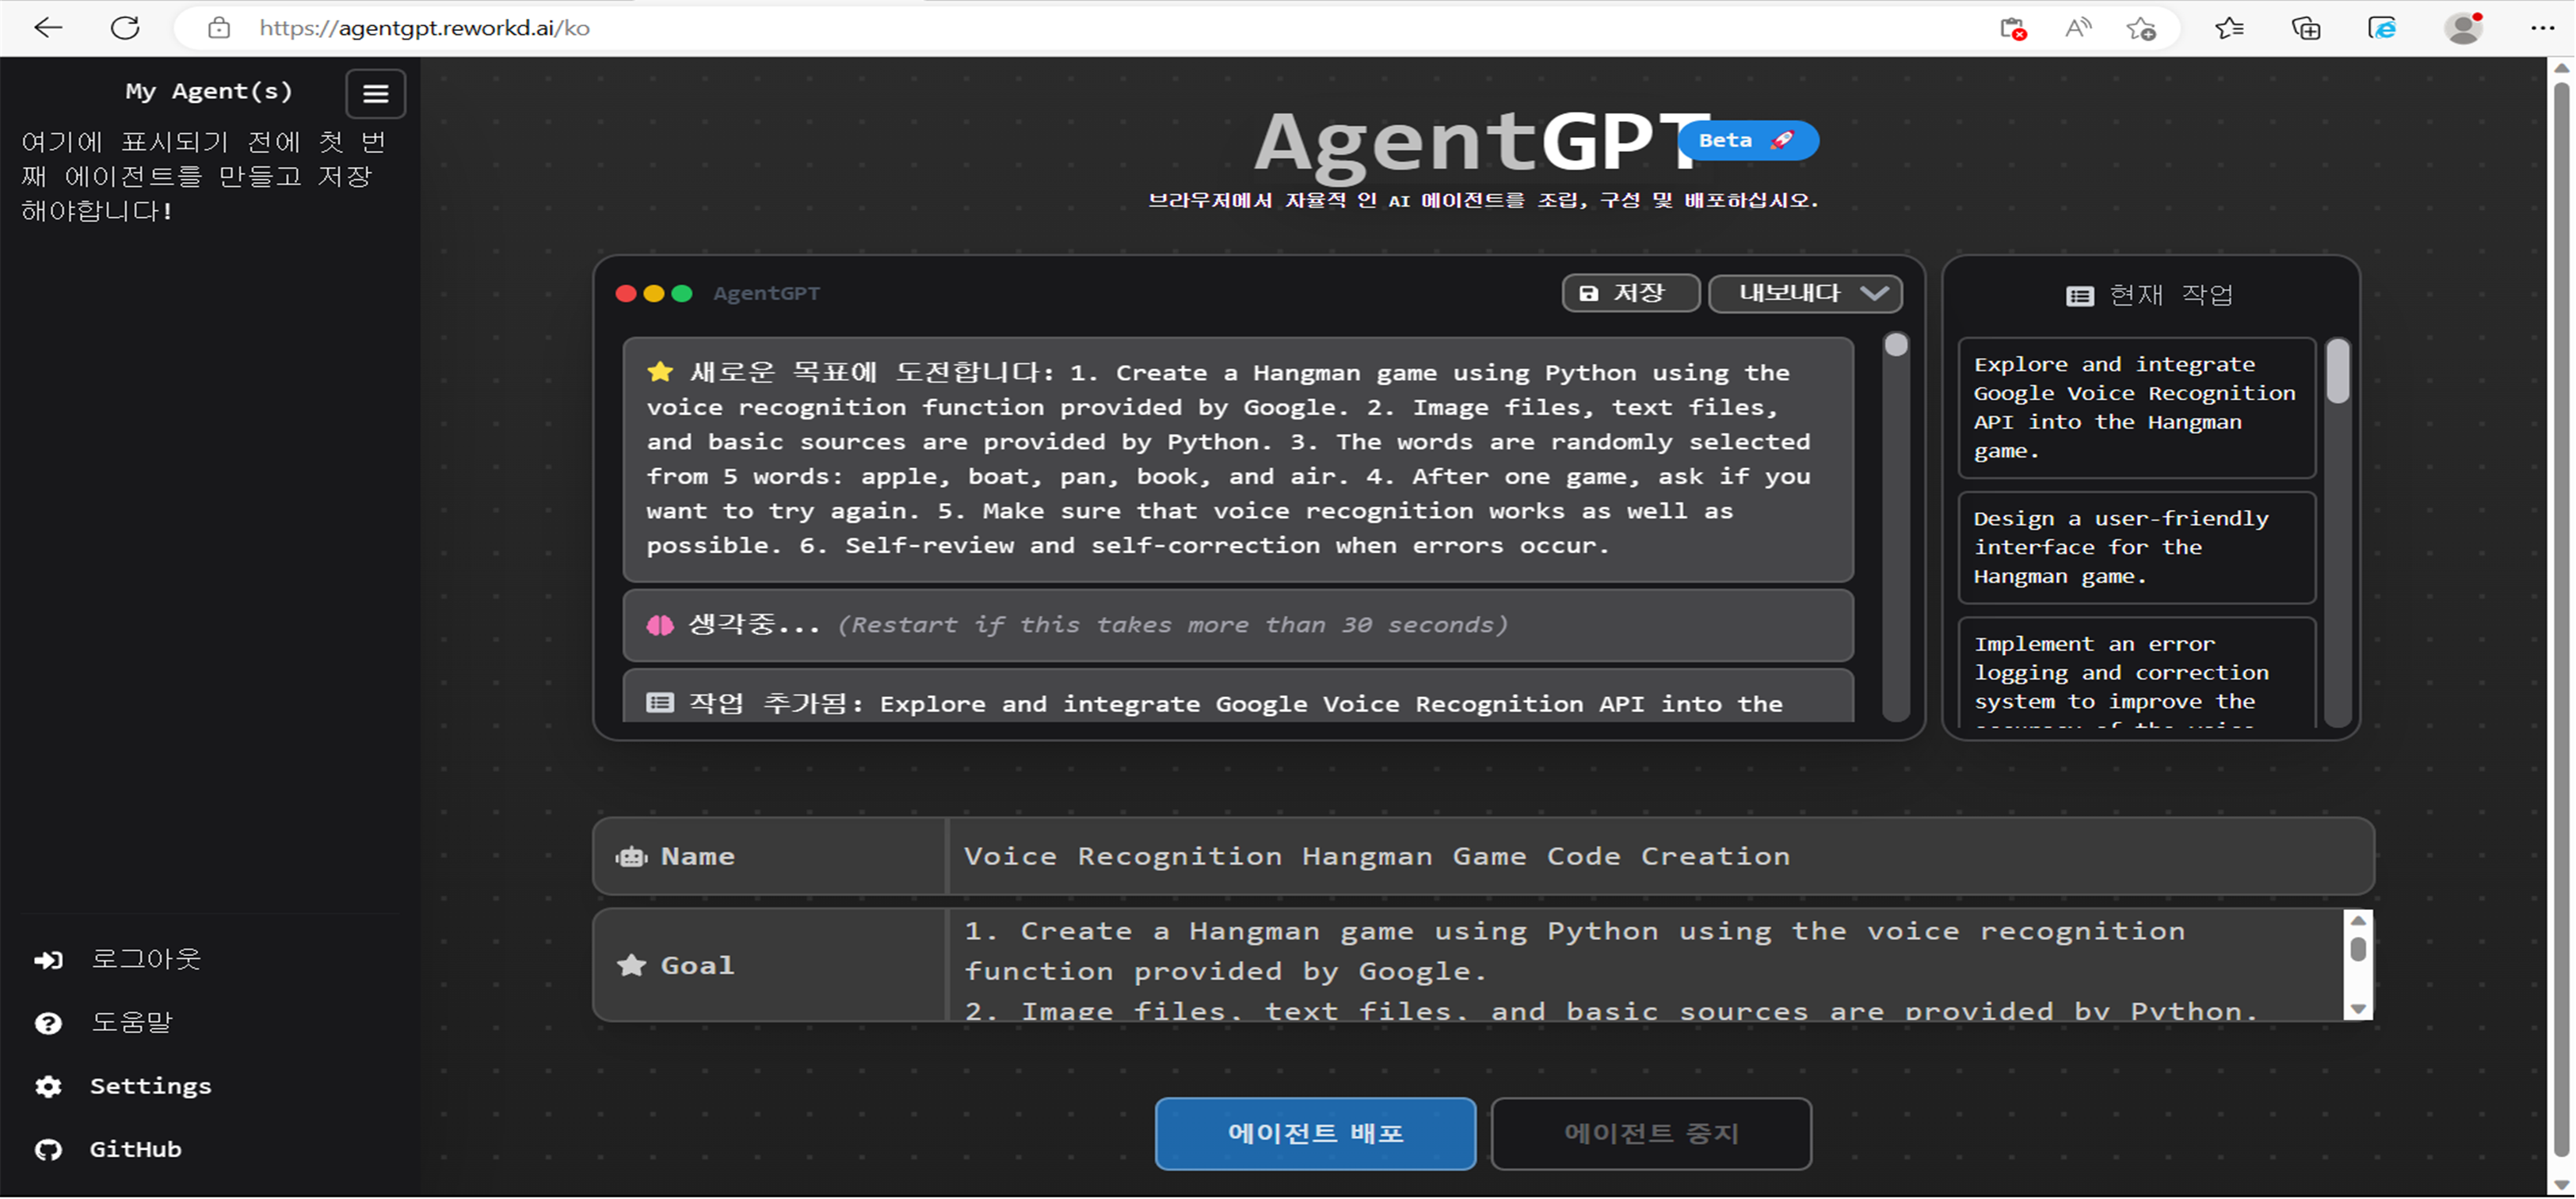The width and height of the screenshot is (2576, 1199).
Task: Click the 에이전트 중지 stop button
Action: tap(1651, 1133)
